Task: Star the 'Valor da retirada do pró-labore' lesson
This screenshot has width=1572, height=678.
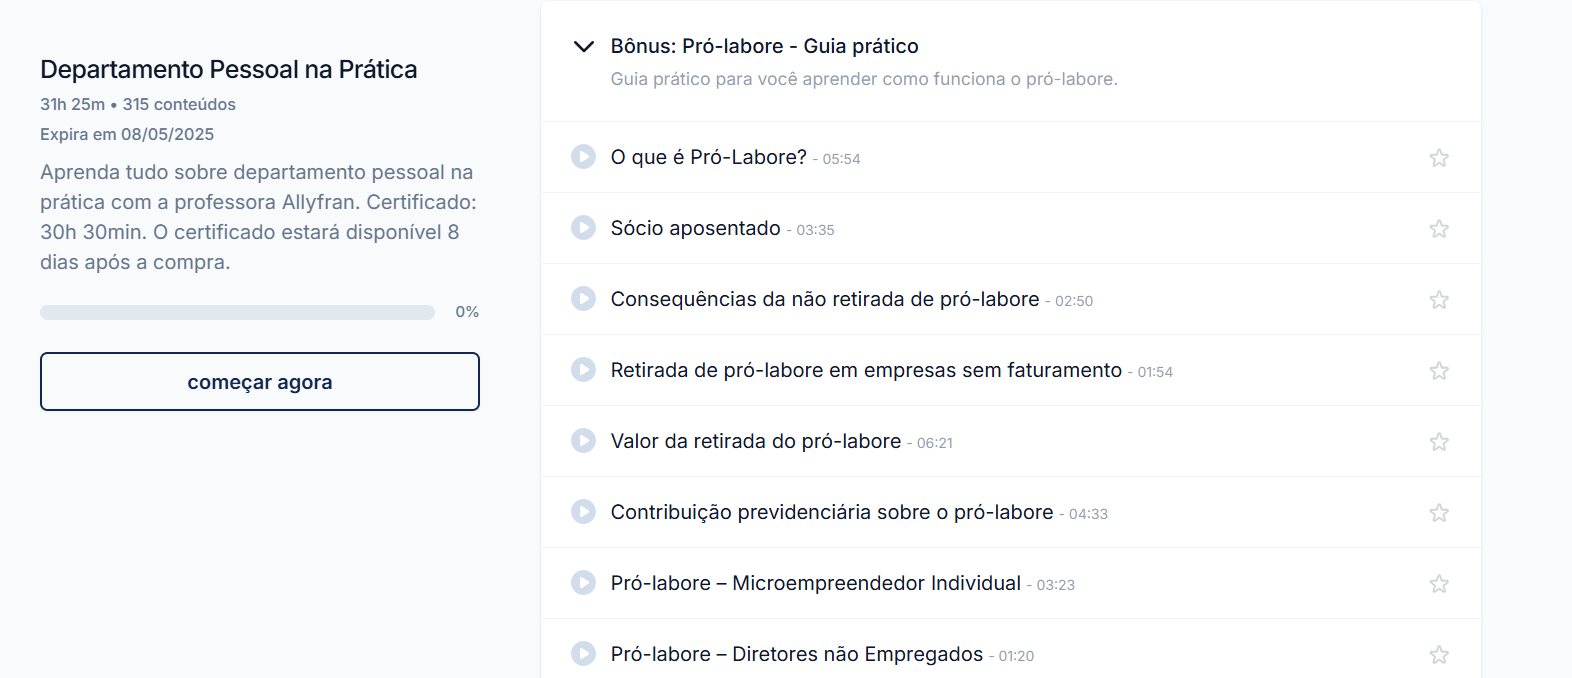Action: point(1439,442)
